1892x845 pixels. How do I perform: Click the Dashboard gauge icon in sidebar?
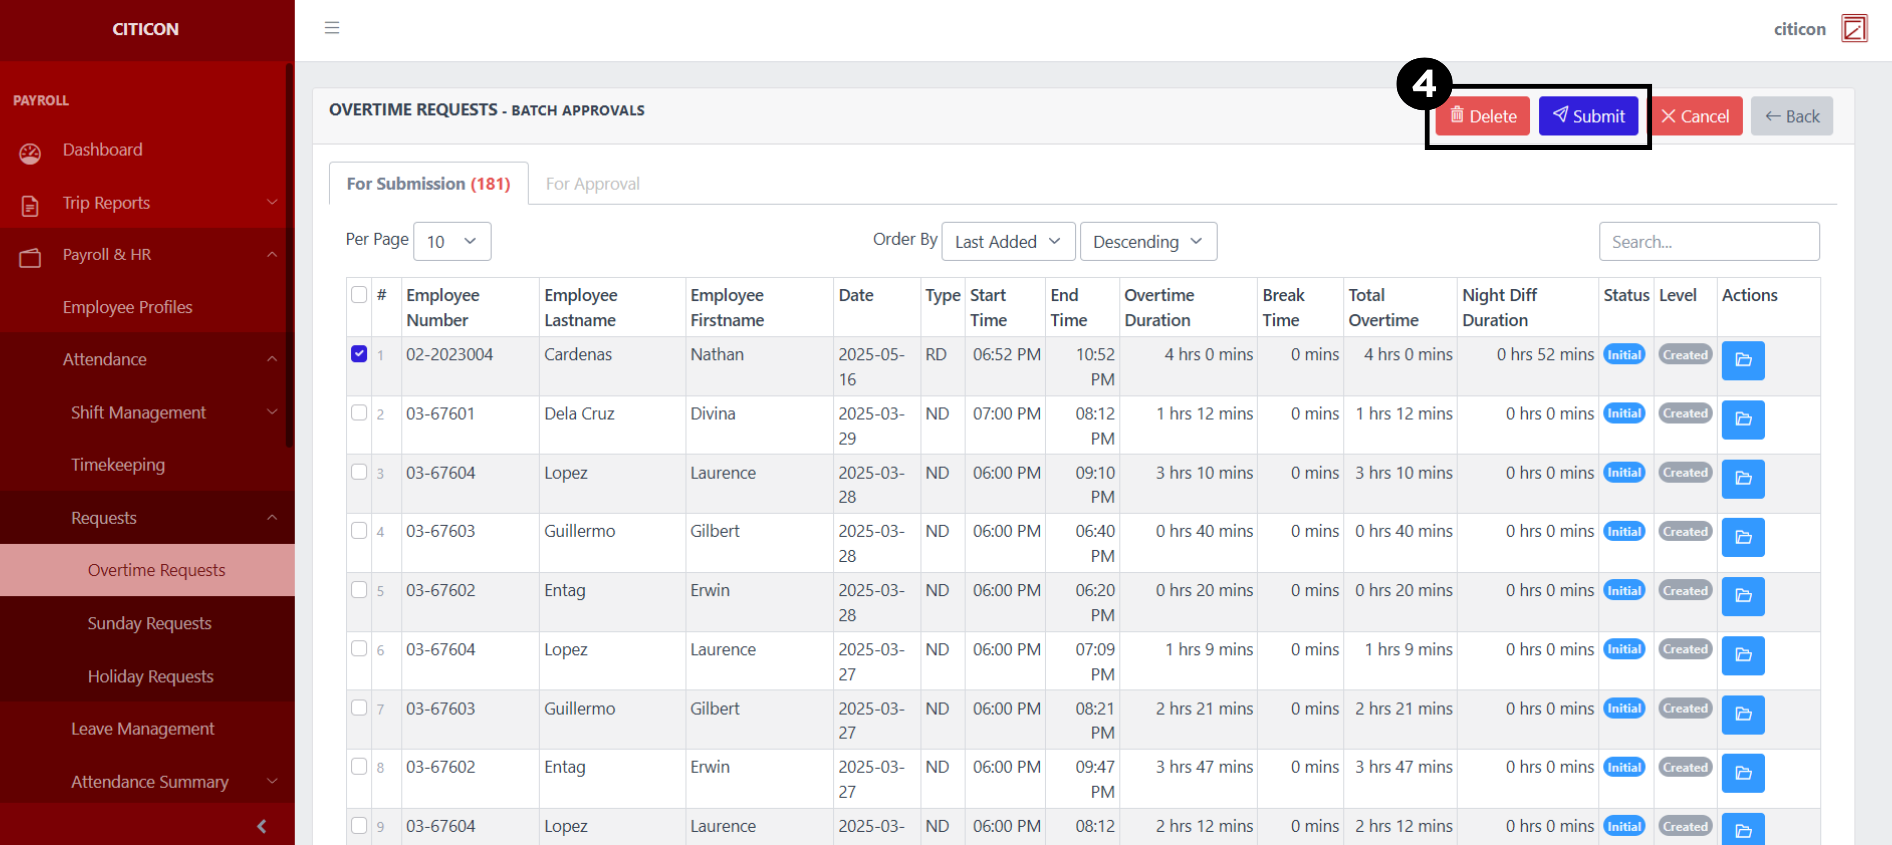coord(30,152)
